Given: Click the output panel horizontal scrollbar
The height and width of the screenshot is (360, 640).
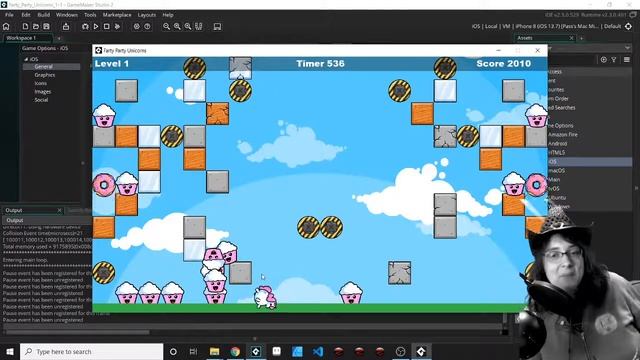Looking at the screenshot, I should [x=78, y=332].
